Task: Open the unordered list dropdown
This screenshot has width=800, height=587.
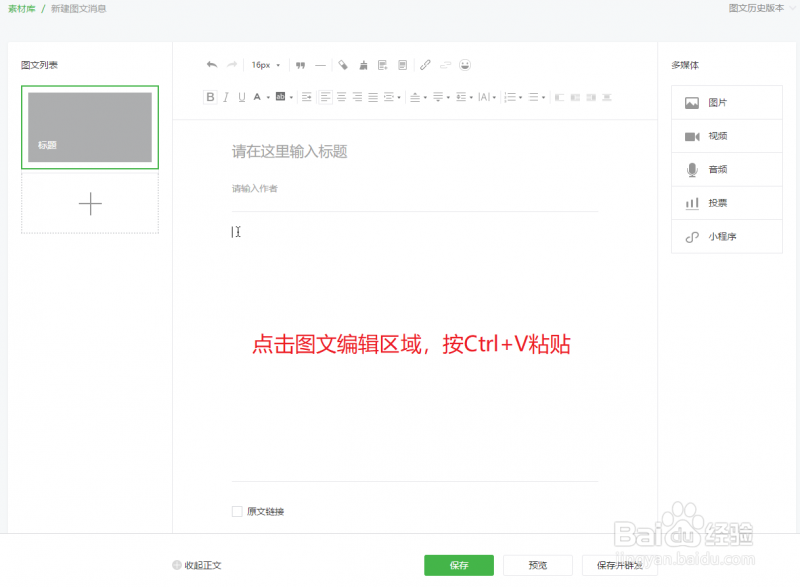Action: 537,97
